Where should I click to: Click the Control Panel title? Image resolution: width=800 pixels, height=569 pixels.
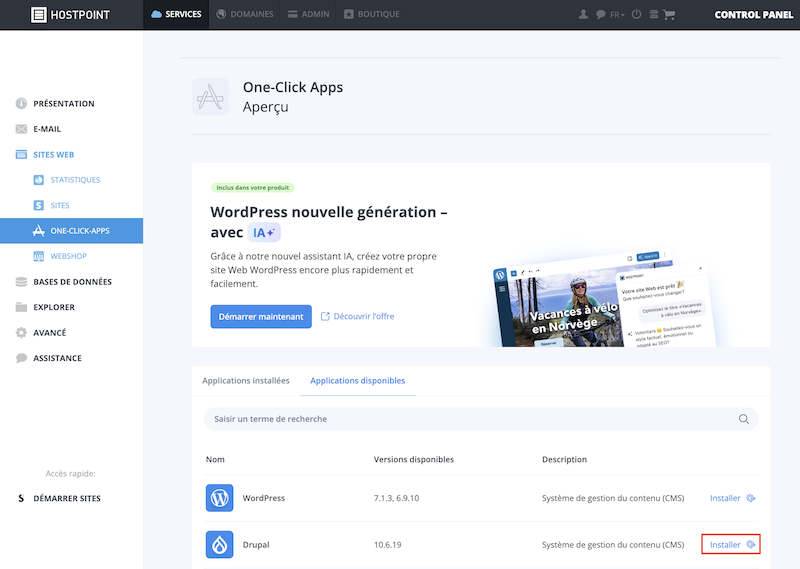click(754, 15)
